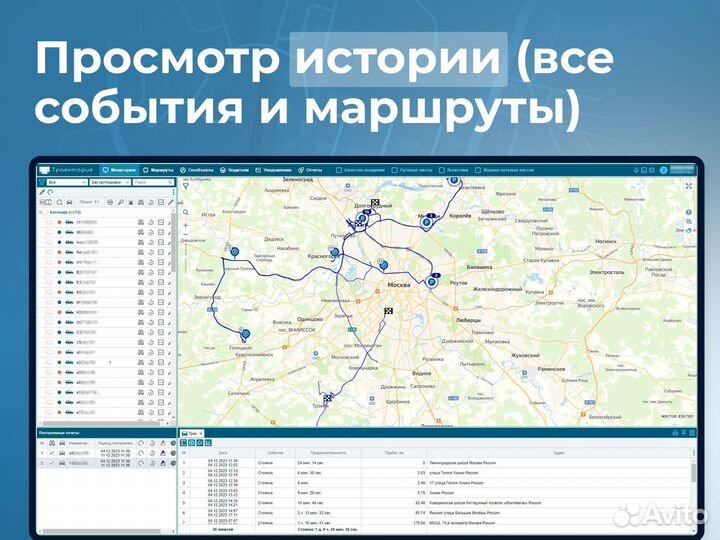Click the third icon in Трек toolbar
The height and width of the screenshot is (540, 720).
point(200,443)
